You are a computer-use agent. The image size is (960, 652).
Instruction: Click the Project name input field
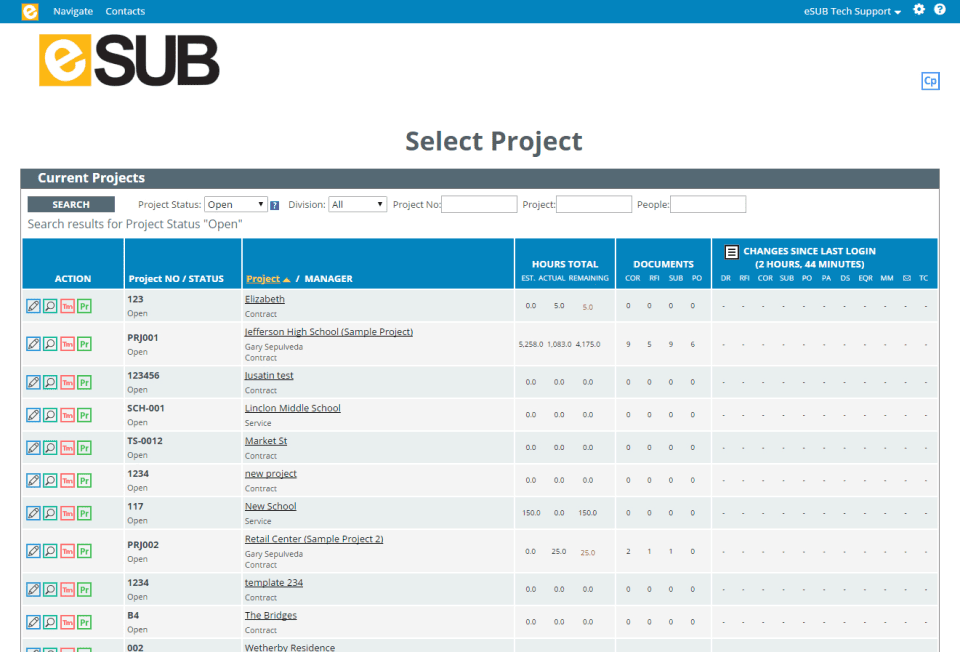point(594,204)
